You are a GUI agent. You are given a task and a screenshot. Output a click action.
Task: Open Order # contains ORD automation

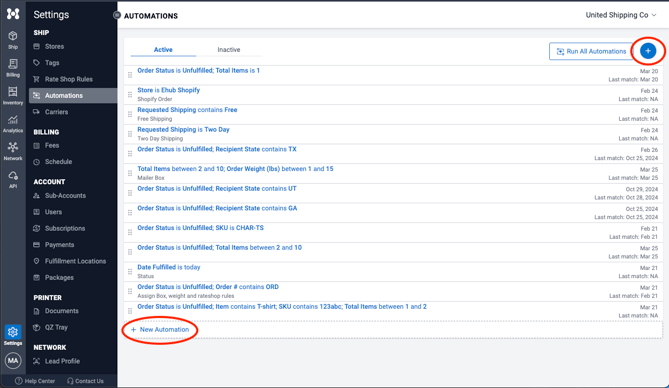click(208, 286)
